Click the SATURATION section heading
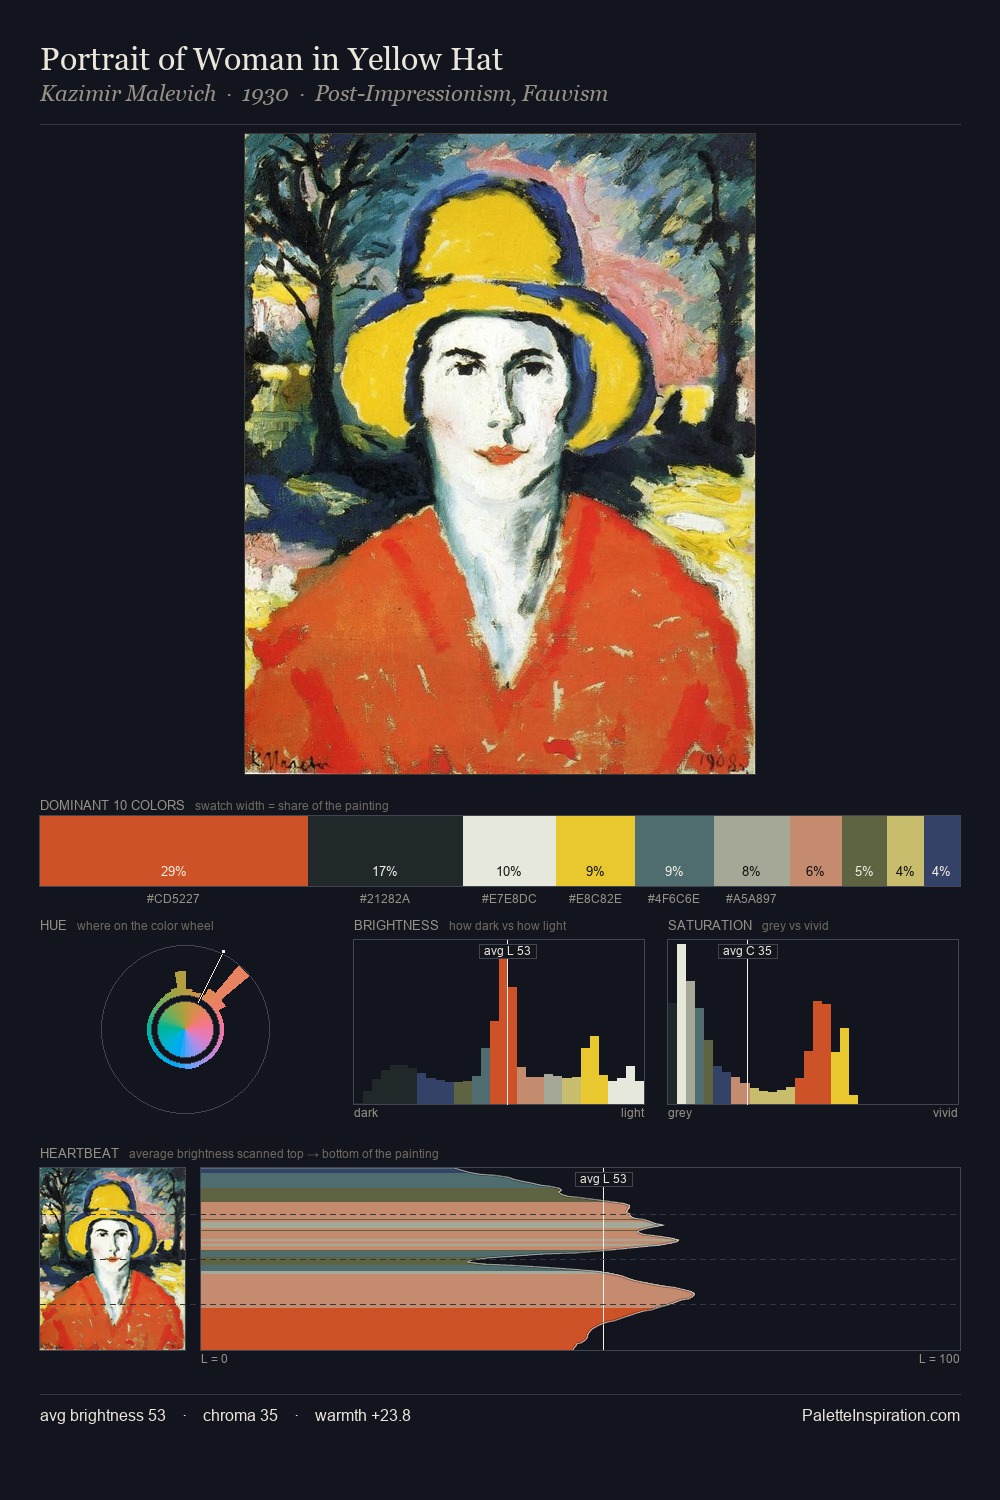 710,925
